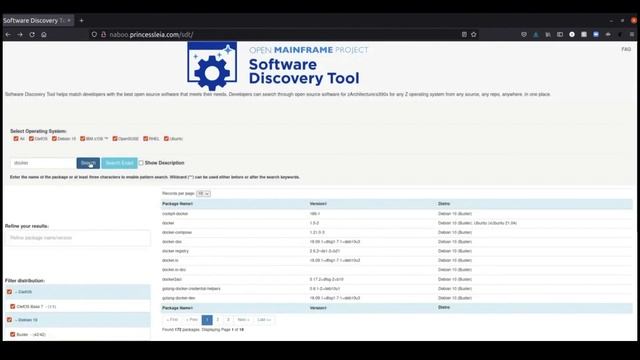
Task: Click the Search Exact button
Action: 119,163
